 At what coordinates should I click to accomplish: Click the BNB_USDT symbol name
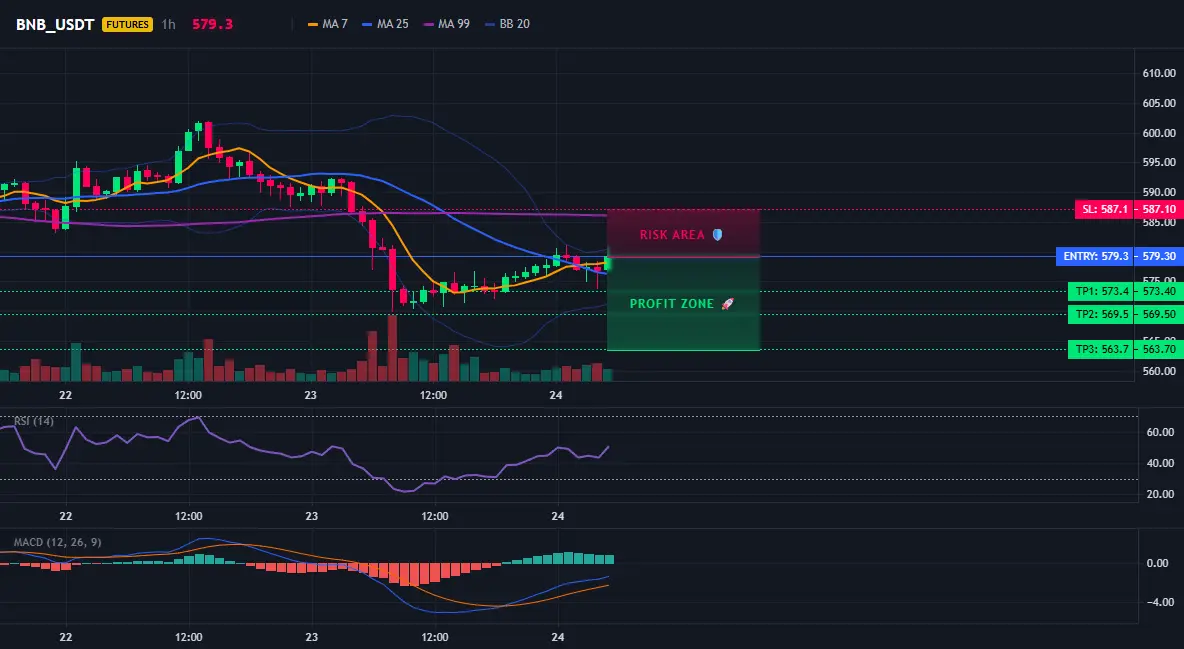[x=55, y=24]
